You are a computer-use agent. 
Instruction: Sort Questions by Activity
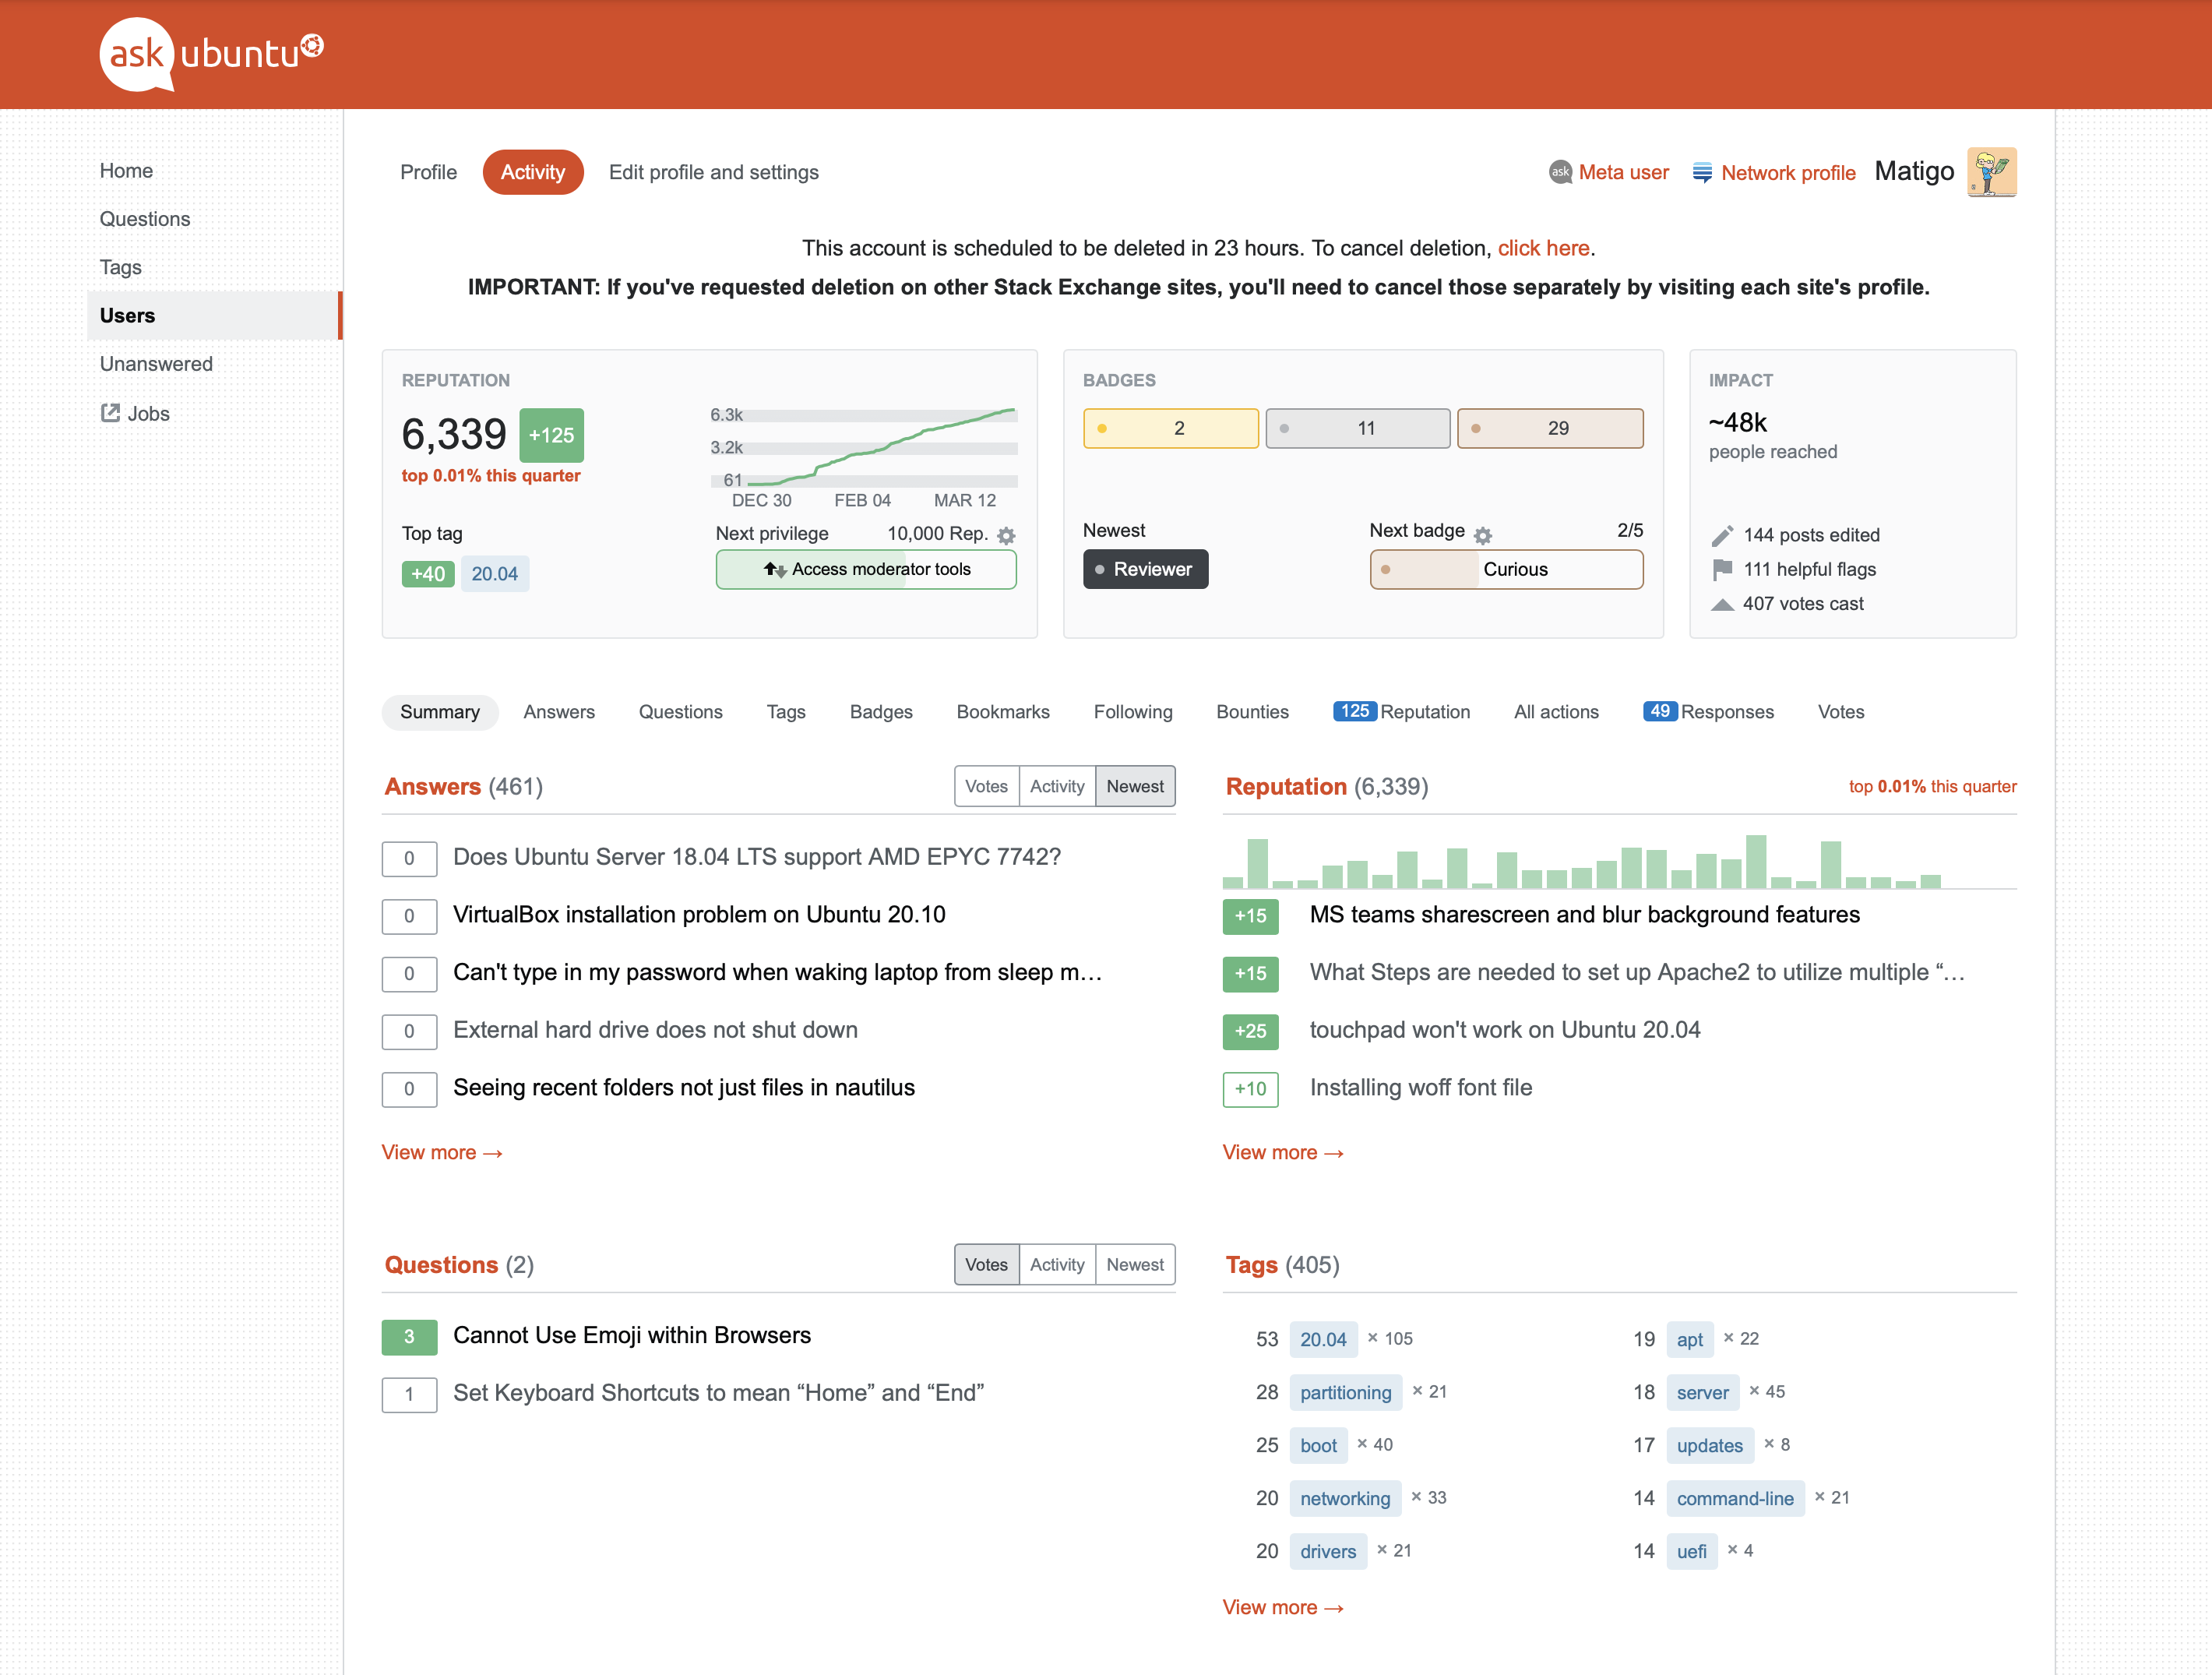[1057, 1265]
